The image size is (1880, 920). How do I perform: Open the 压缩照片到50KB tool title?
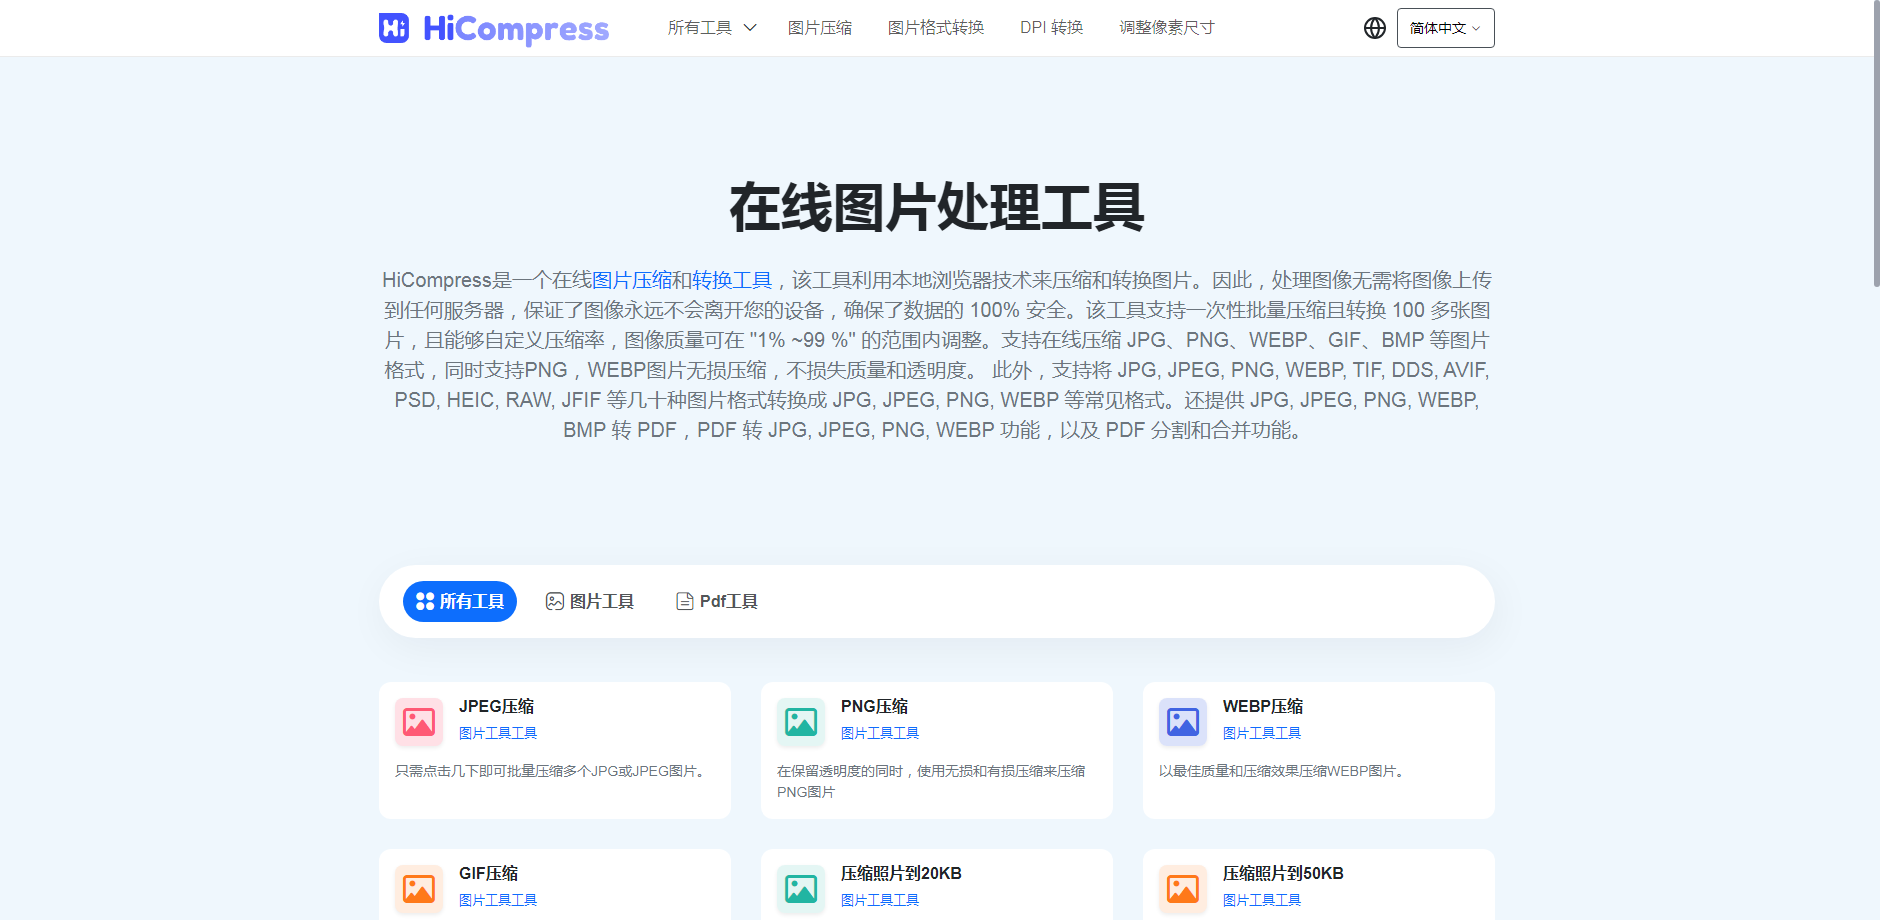pyautogui.click(x=1283, y=873)
